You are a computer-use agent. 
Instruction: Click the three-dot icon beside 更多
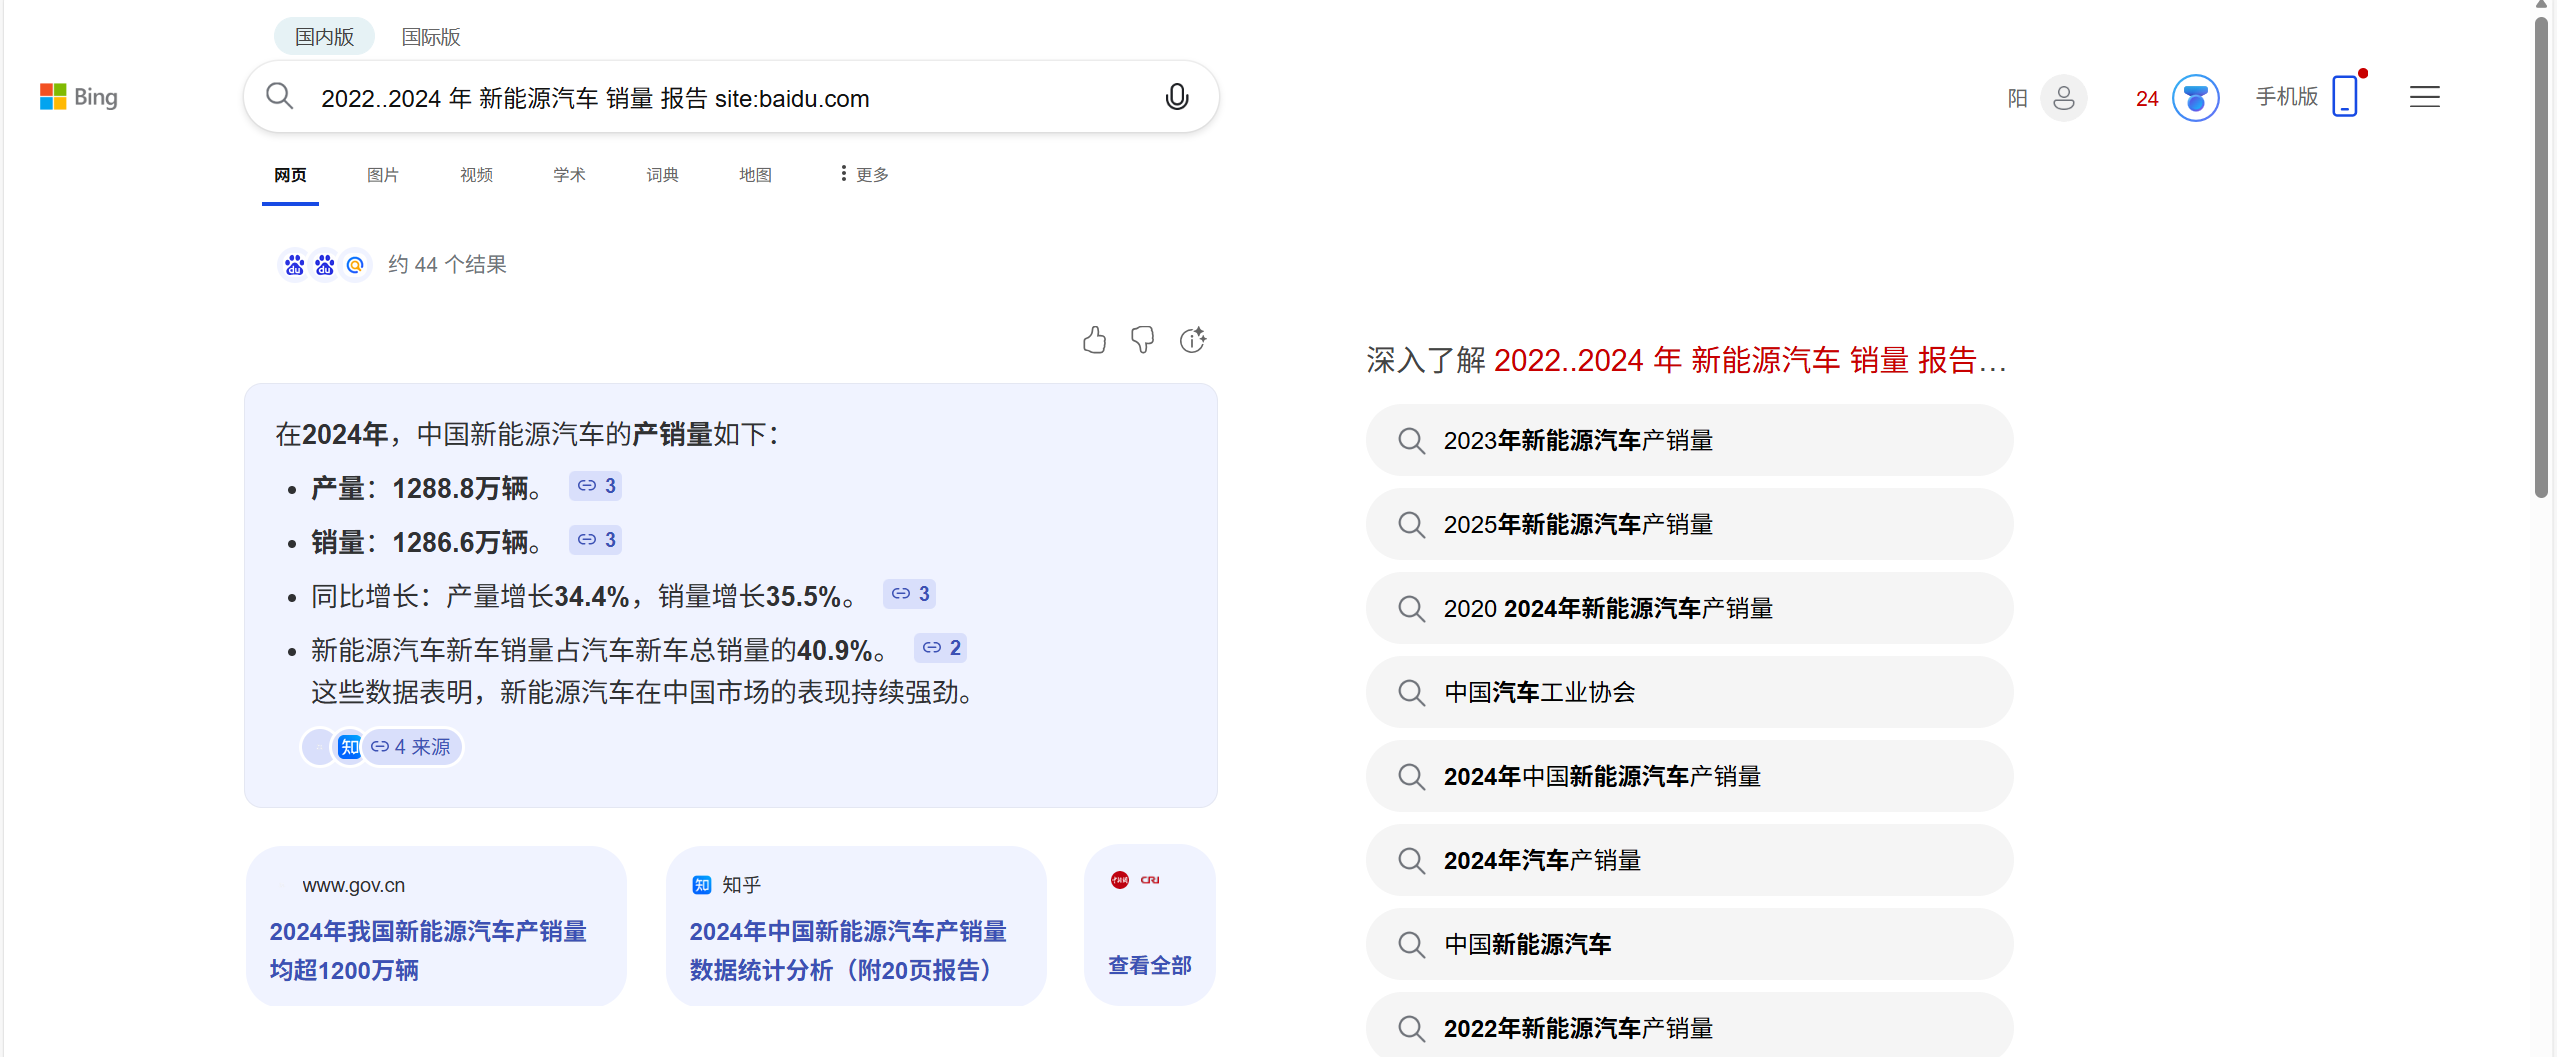tap(843, 174)
